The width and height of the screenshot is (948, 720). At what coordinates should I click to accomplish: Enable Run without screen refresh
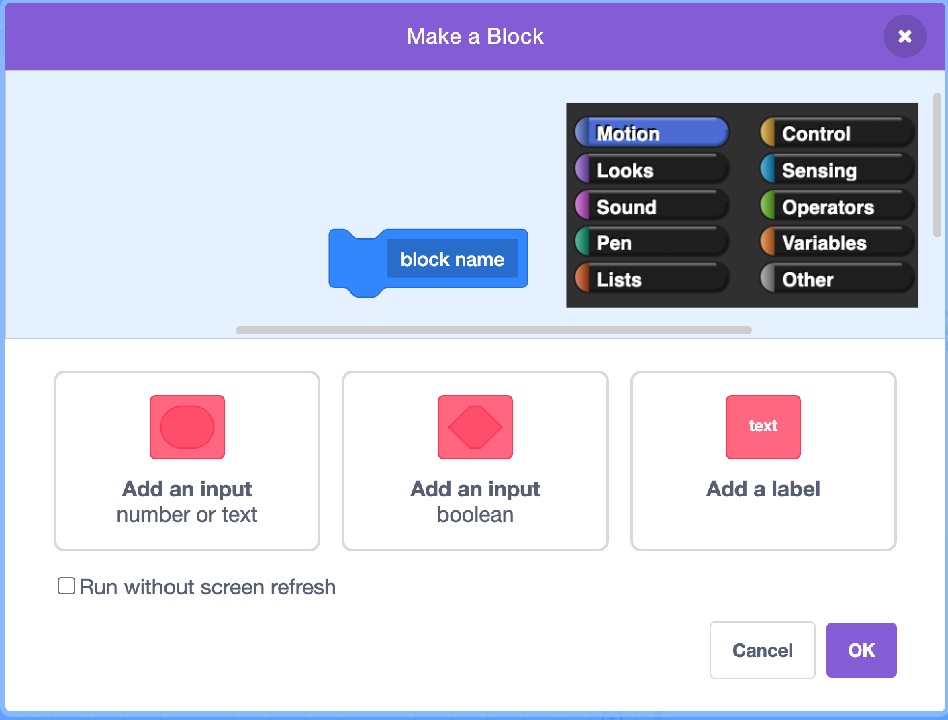pyautogui.click(x=66, y=585)
